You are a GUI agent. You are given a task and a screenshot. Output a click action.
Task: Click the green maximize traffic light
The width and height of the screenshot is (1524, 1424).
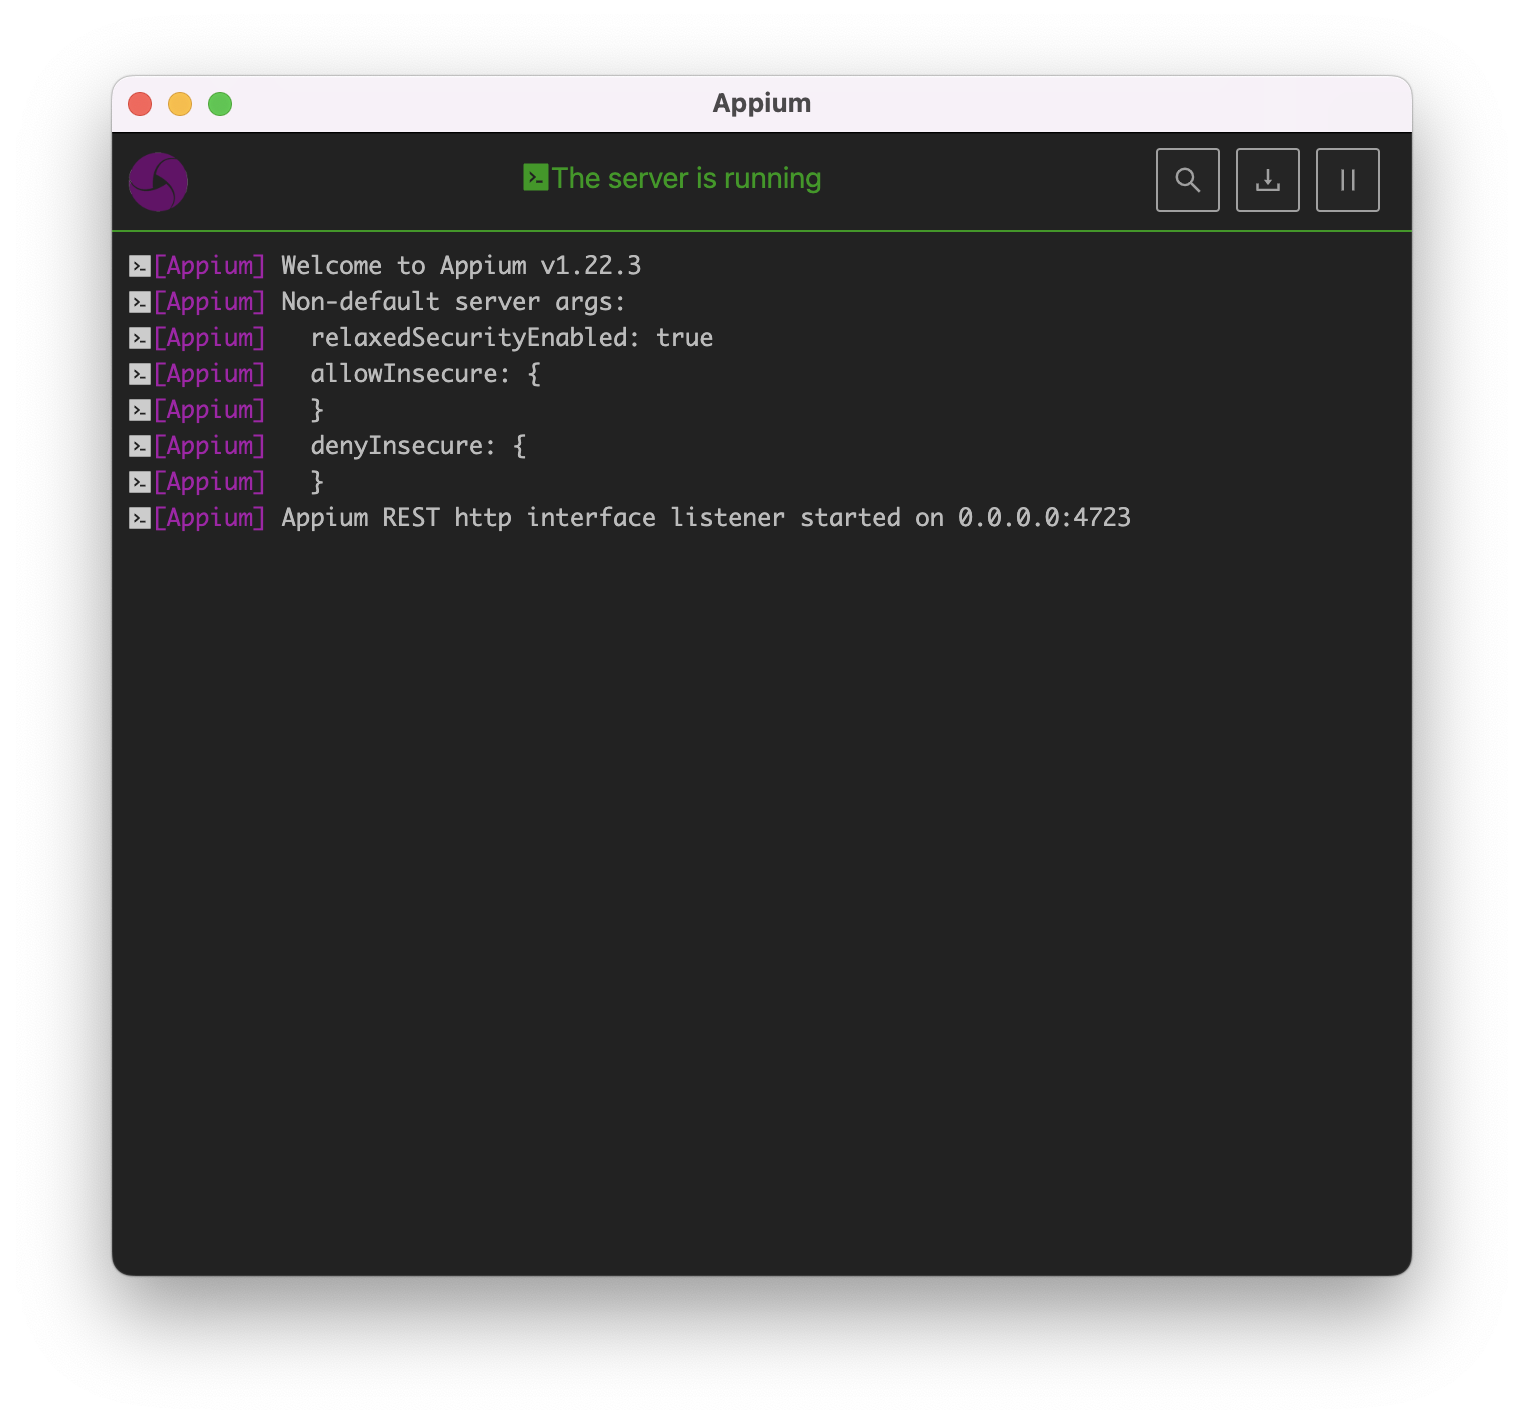pos(220,103)
